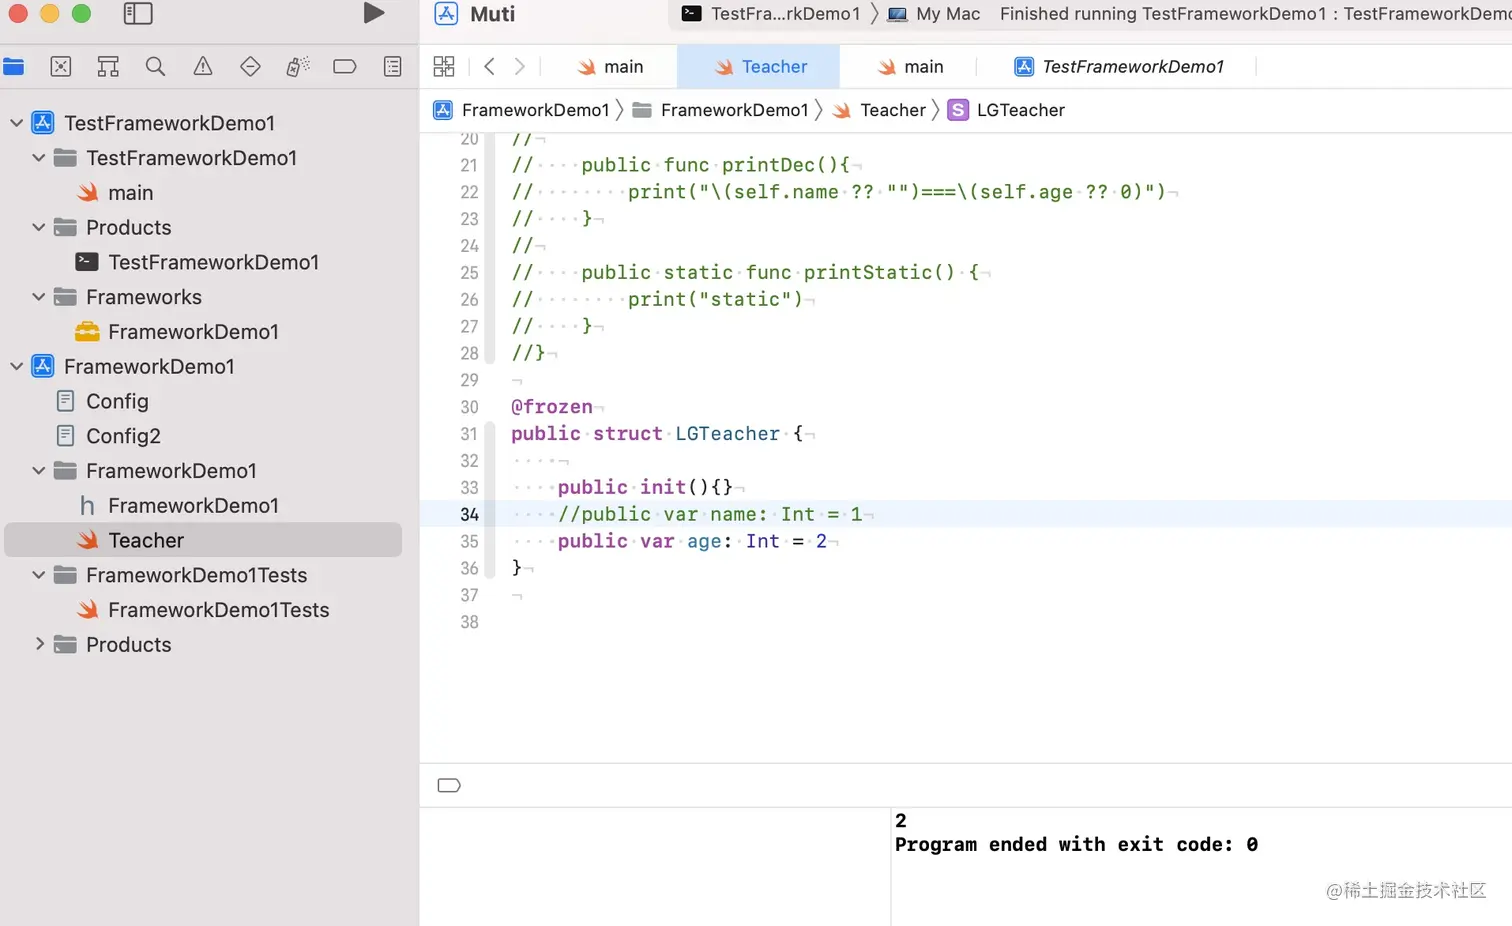Screen dimensions: 1512x926
Task: Switch to the first main tab
Action: click(610, 67)
